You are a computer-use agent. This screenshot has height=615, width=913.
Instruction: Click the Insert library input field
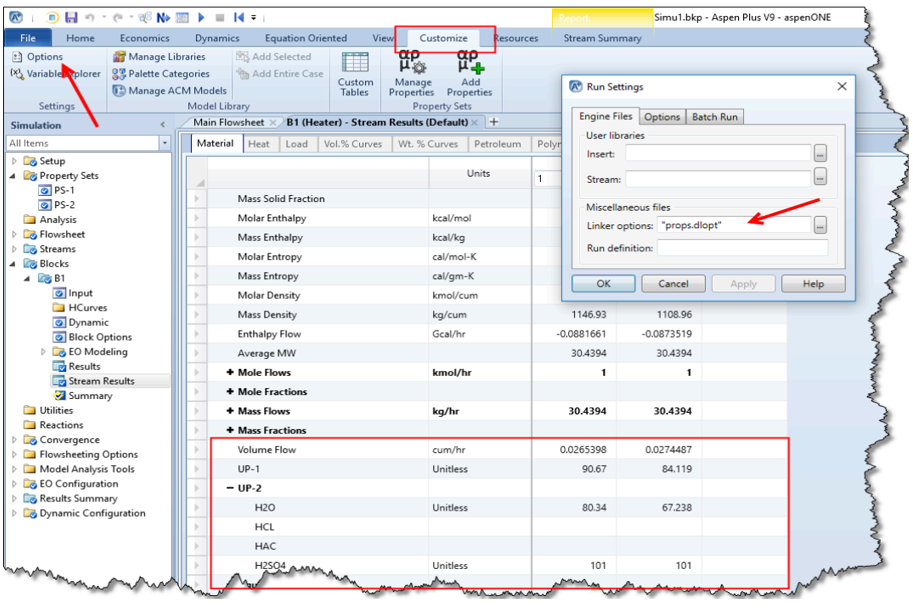pyautogui.click(x=718, y=154)
